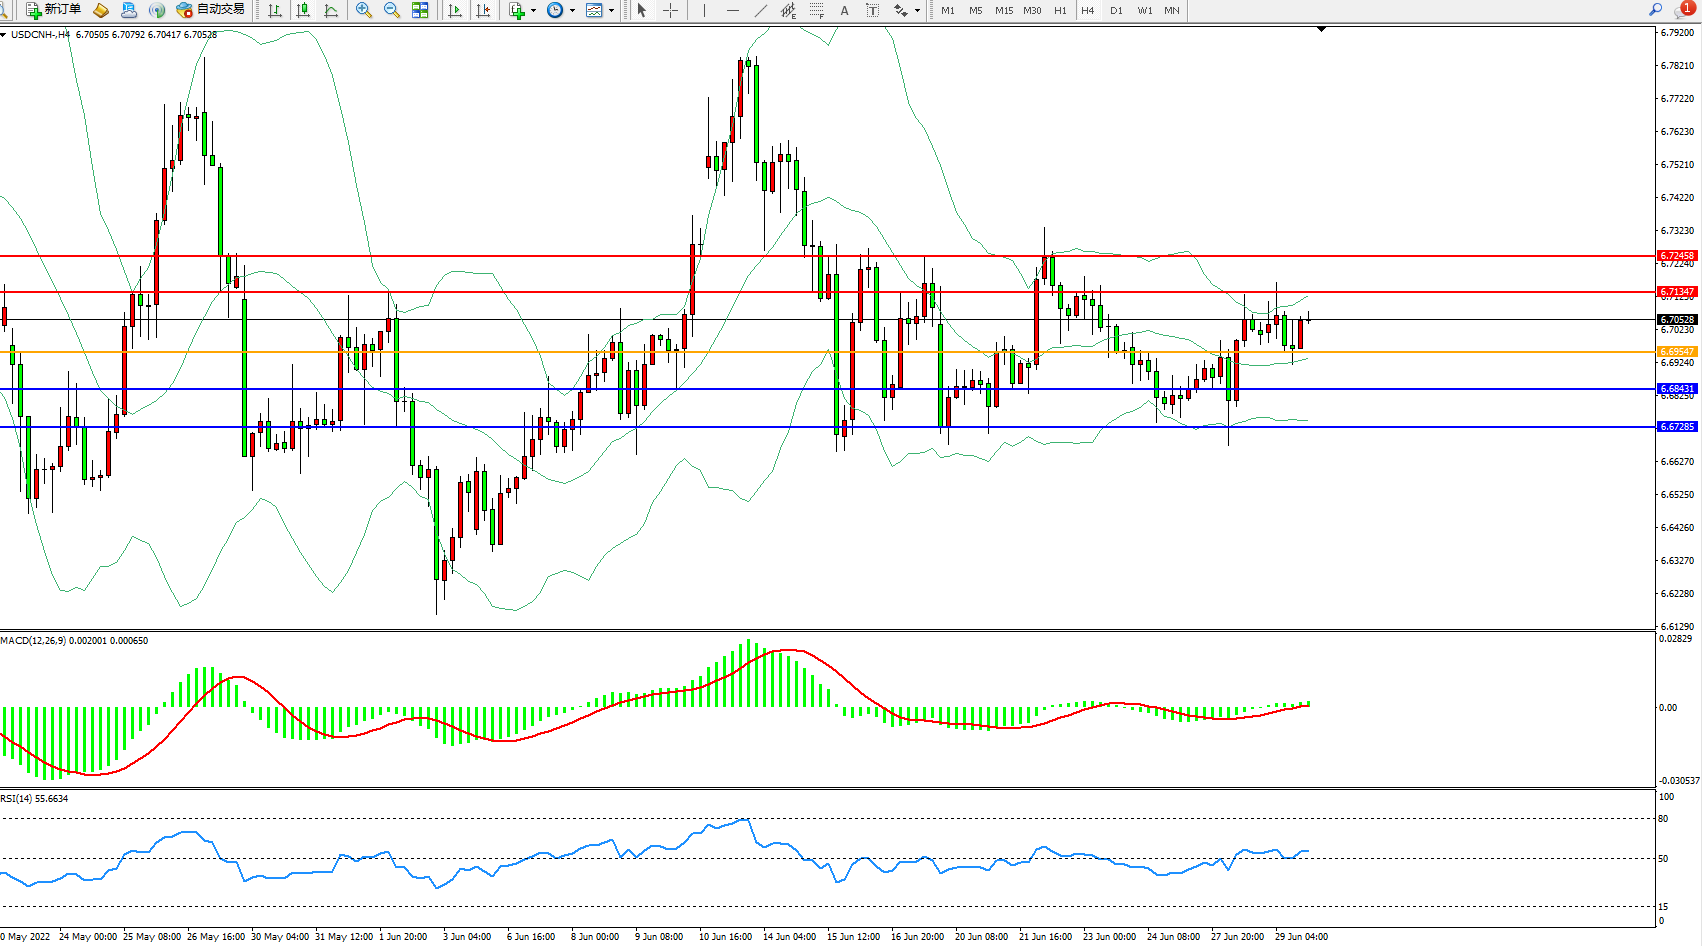Switch to the M15 timeframe
Viewport: 1702px width, 946px height.
point(1003,10)
